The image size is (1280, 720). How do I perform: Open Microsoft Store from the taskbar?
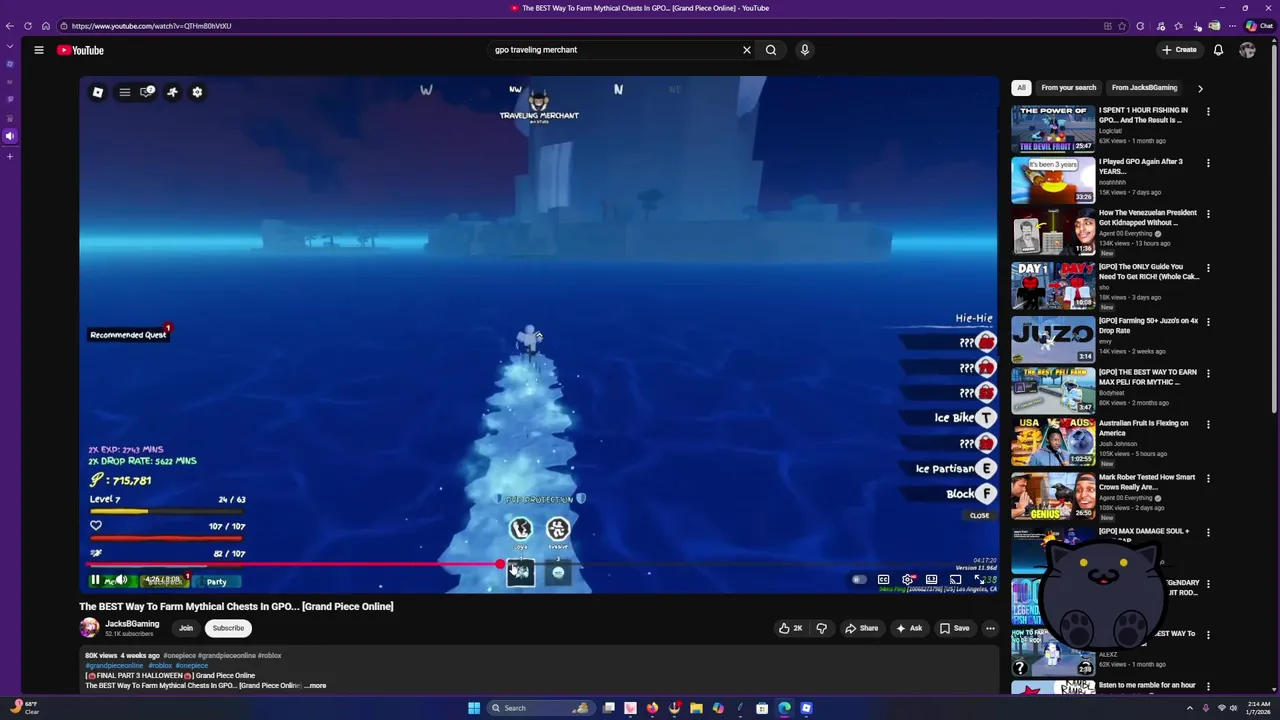tap(762, 708)
